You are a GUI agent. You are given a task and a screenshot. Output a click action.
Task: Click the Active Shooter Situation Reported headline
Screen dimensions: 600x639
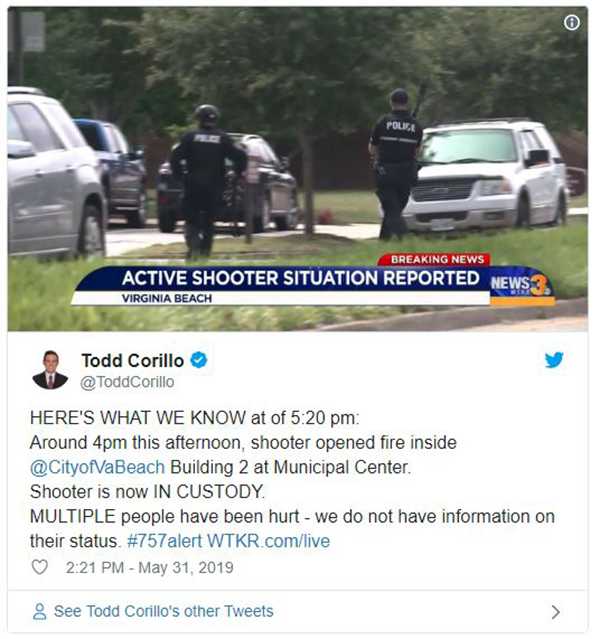(x=300, y=278)
